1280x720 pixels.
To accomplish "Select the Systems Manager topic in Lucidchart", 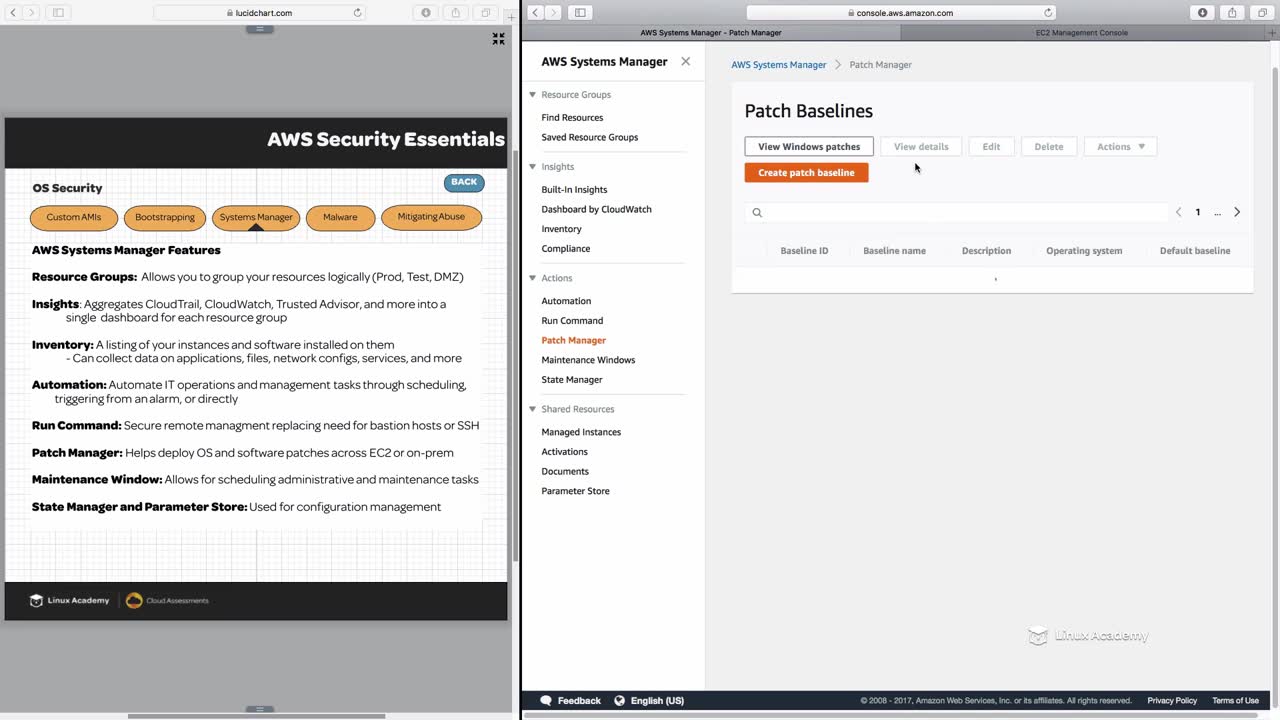I will click(256, 217).
